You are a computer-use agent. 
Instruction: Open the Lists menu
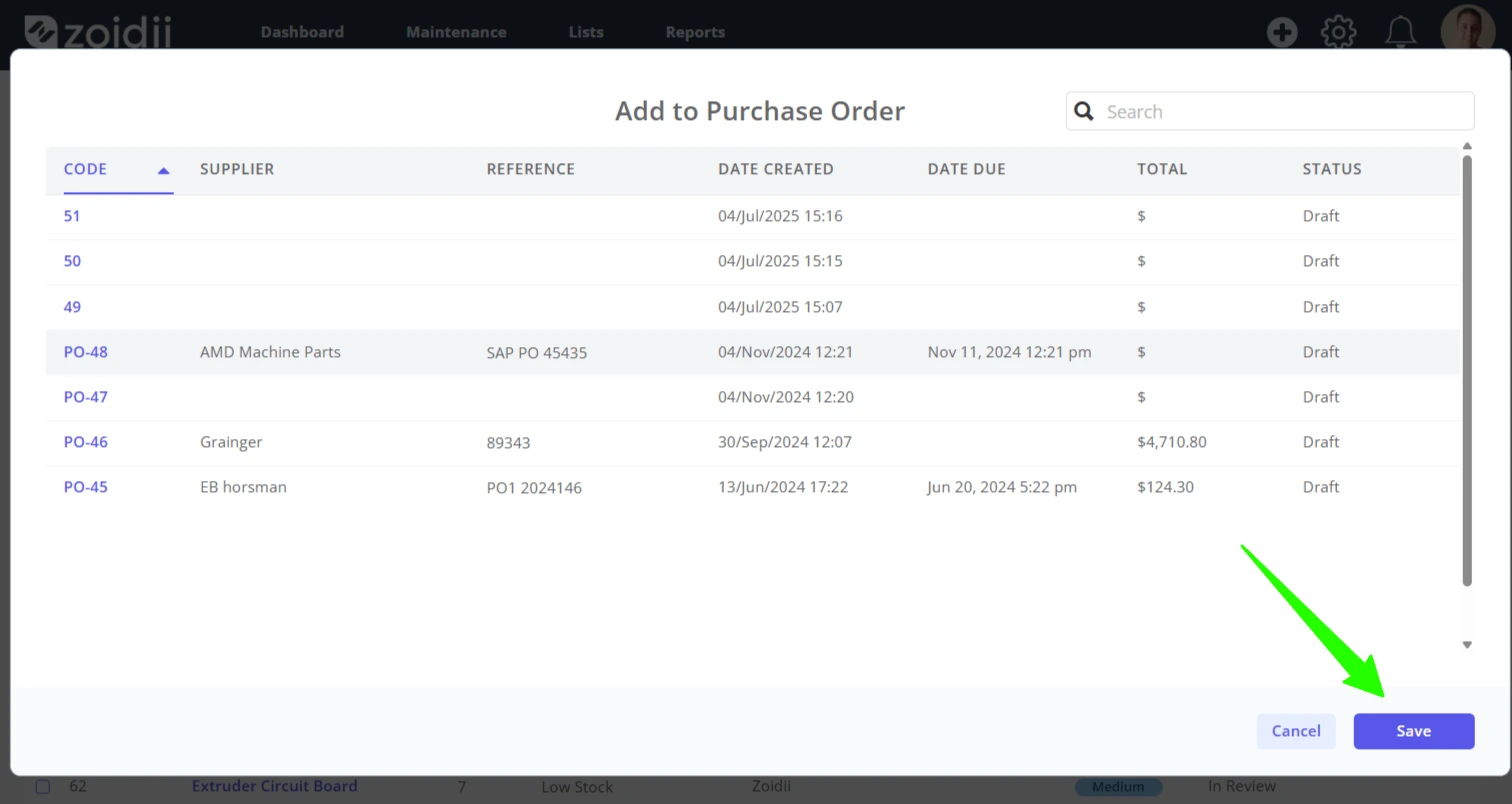coord(586,32)
